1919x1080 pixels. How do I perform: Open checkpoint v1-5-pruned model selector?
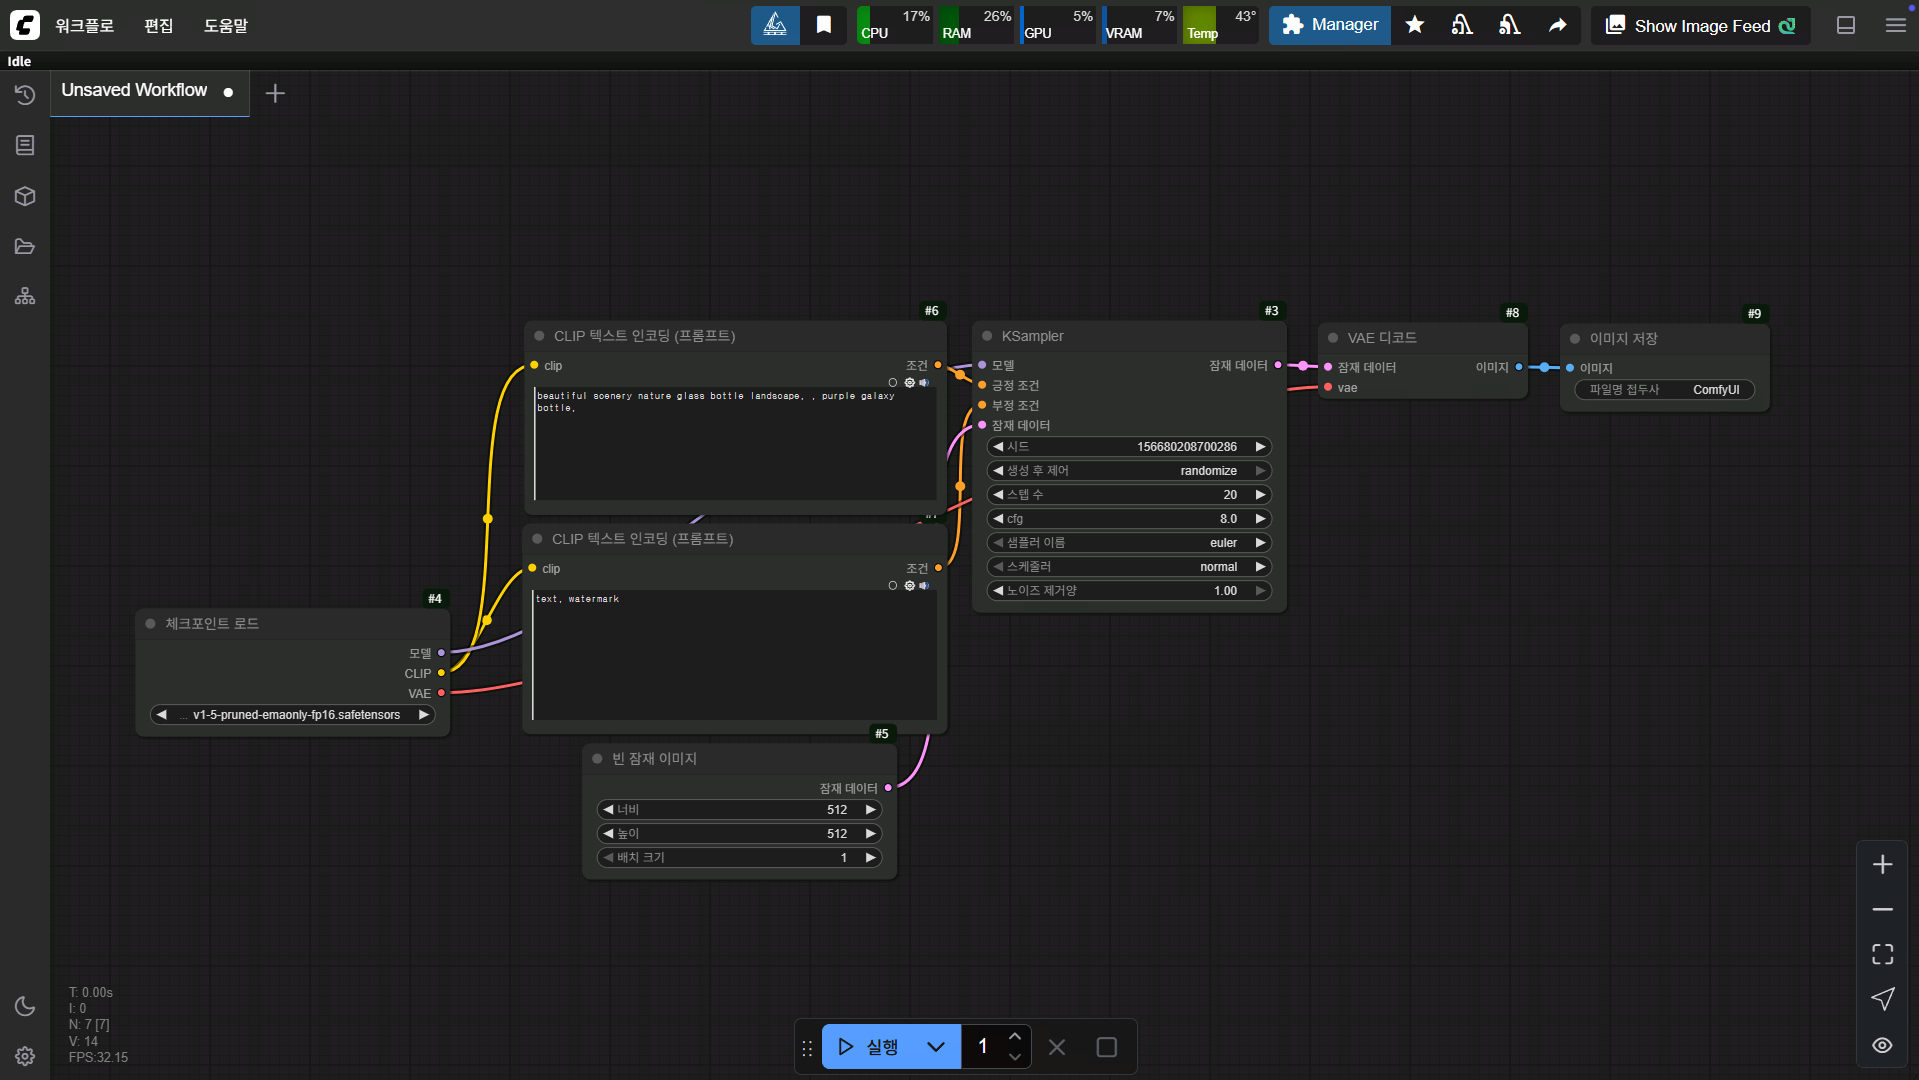(x=293, y=715)
